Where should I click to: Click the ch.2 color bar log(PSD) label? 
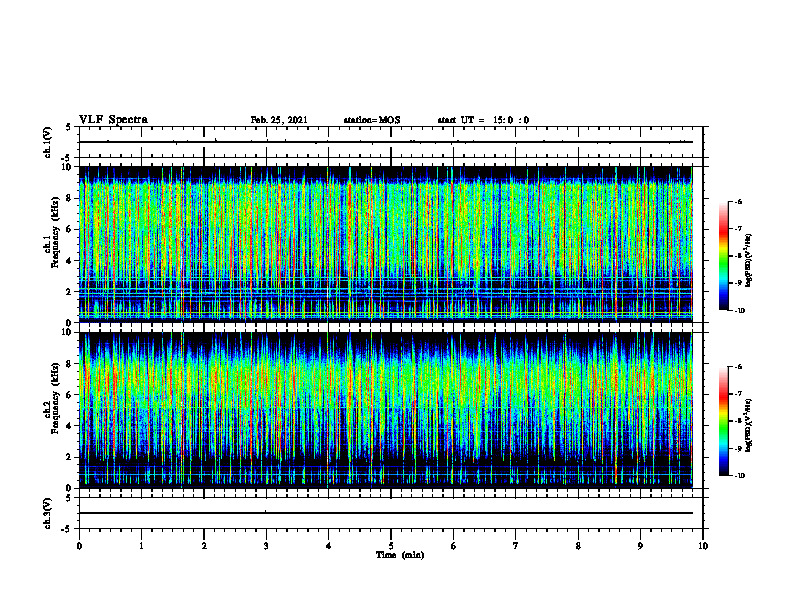[x=749, y=425]
